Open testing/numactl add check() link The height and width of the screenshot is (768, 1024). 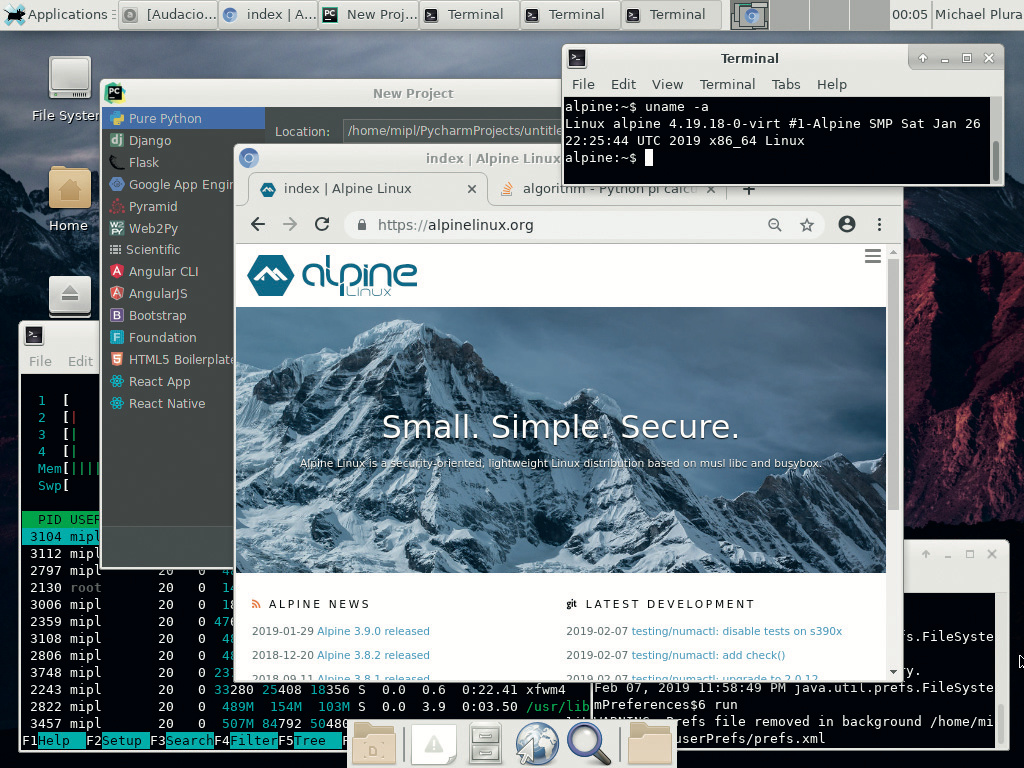[x=708, y=655]
